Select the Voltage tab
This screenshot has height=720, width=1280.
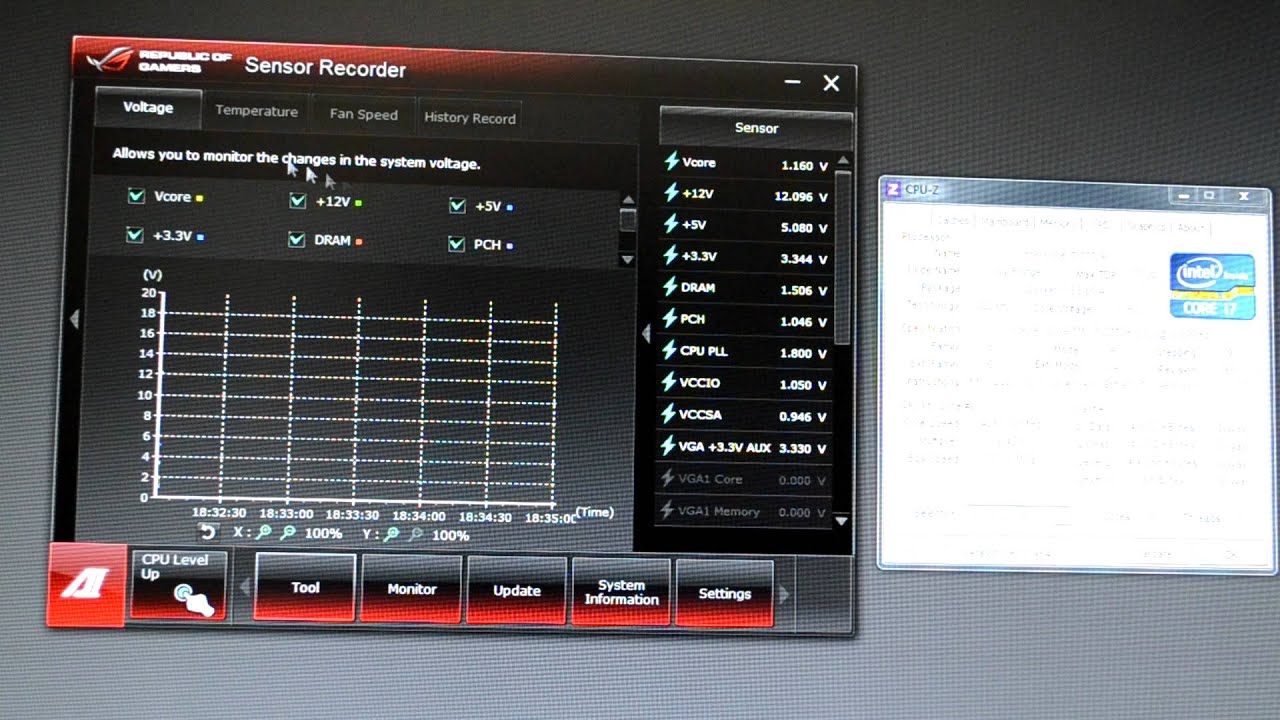click(x=148, y=107)
